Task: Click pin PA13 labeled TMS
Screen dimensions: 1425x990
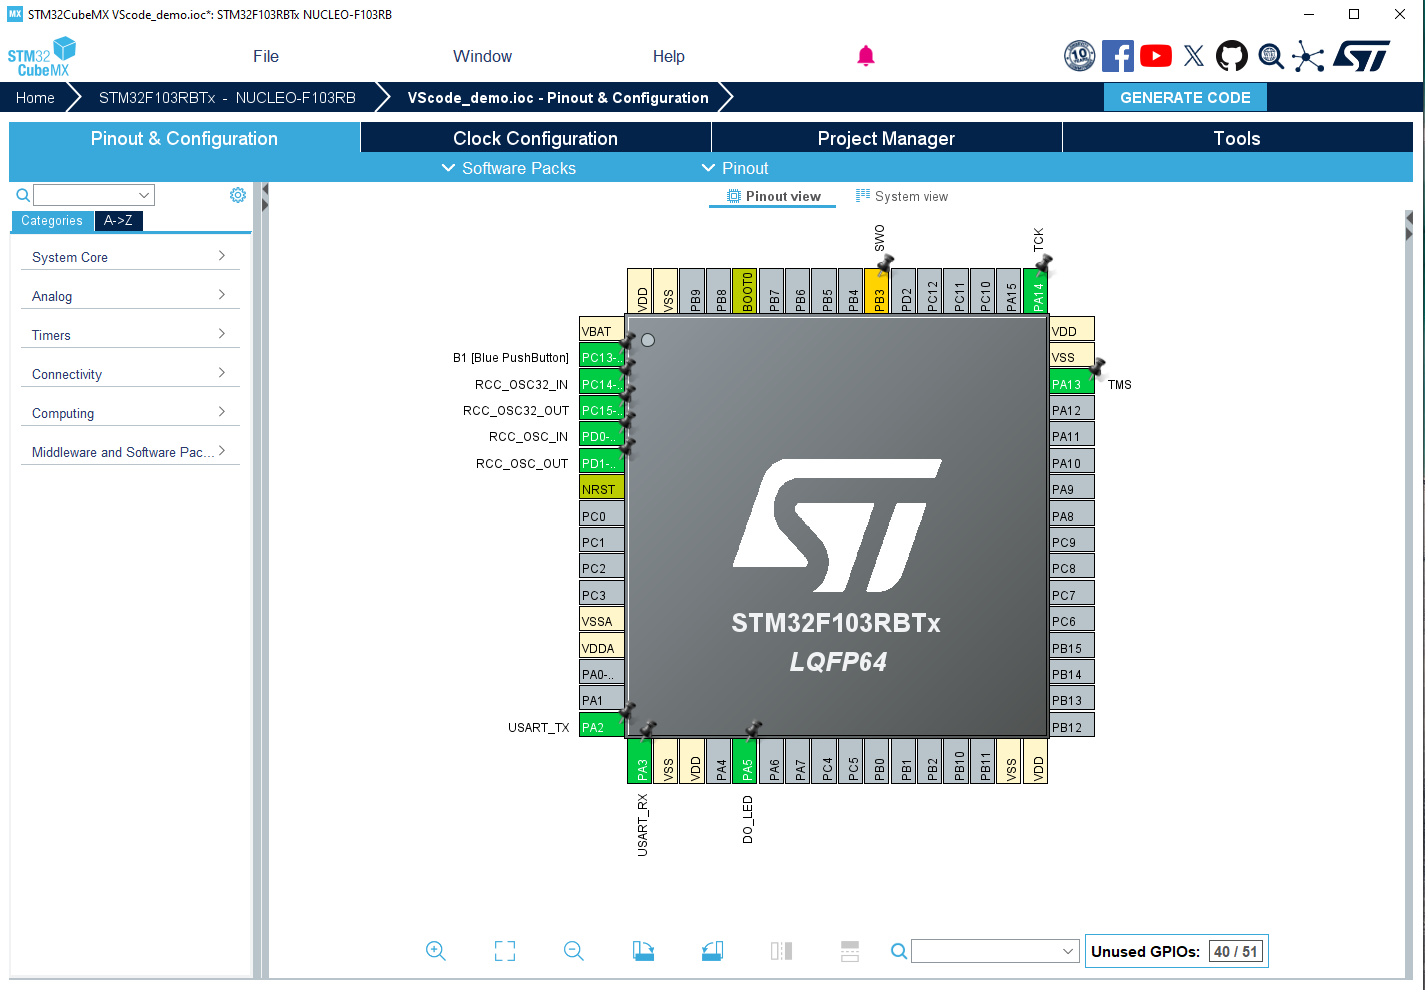Action: point(1072,383)
